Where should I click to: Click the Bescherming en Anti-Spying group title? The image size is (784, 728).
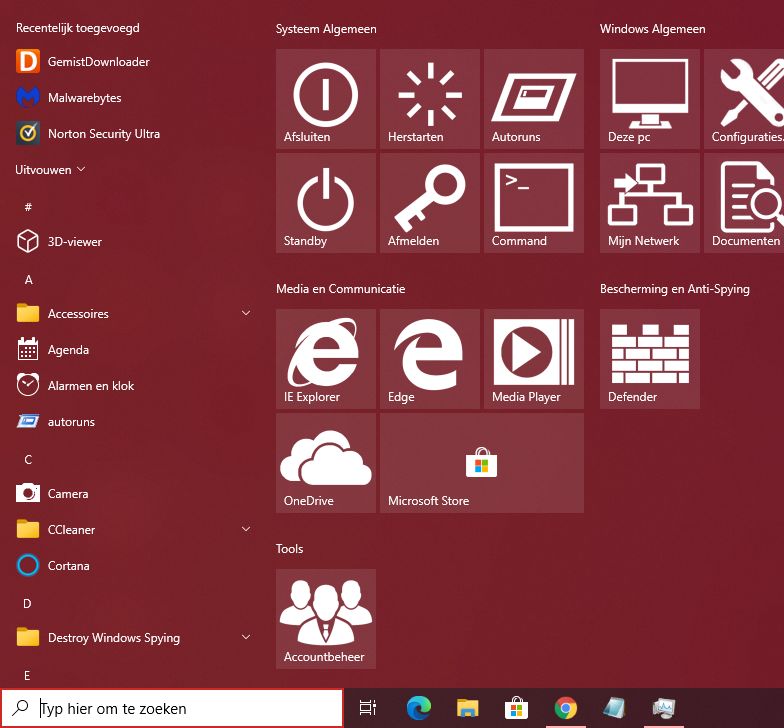(674, 289)
